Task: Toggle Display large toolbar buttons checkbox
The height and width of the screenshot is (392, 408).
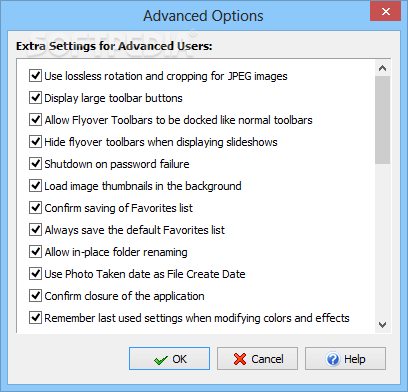Action: 35,98
